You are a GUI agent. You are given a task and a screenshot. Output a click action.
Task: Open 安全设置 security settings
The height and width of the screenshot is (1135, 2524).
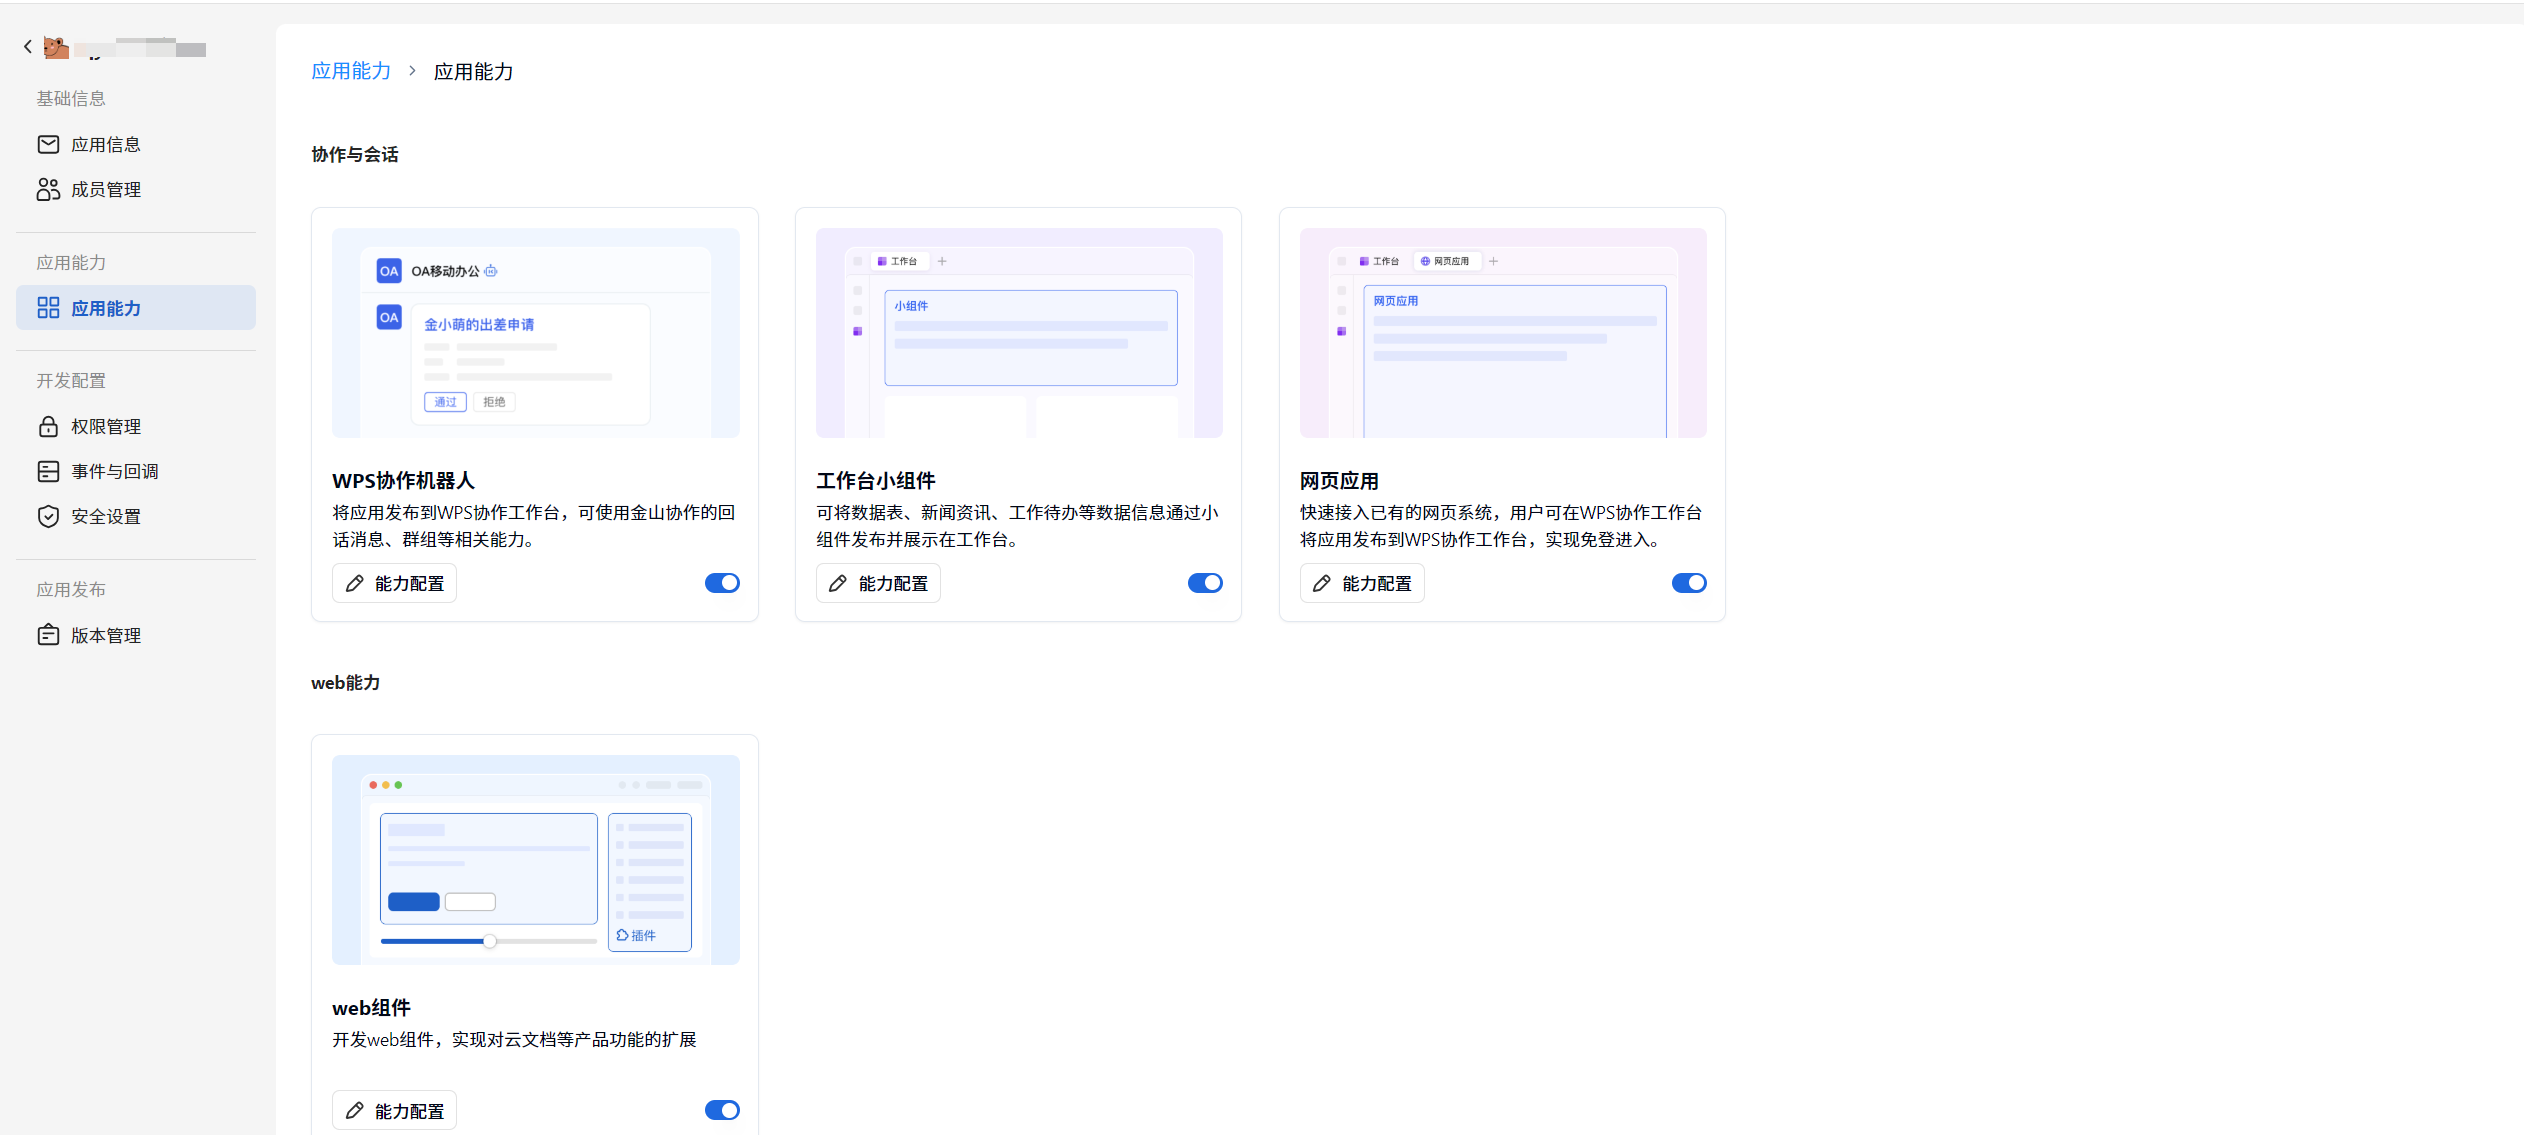(x=105, y=515)
